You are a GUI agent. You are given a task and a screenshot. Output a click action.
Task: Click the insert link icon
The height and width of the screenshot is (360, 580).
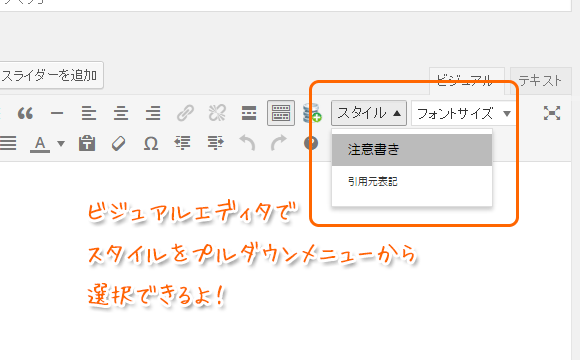click(x=185, y=113)
